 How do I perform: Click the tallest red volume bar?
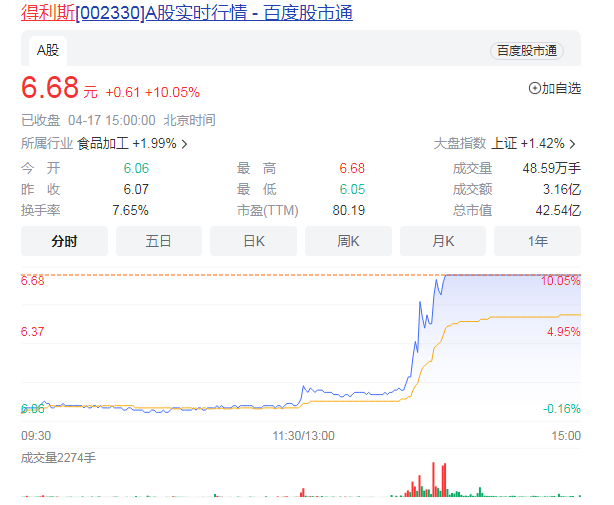click(433, 479)
